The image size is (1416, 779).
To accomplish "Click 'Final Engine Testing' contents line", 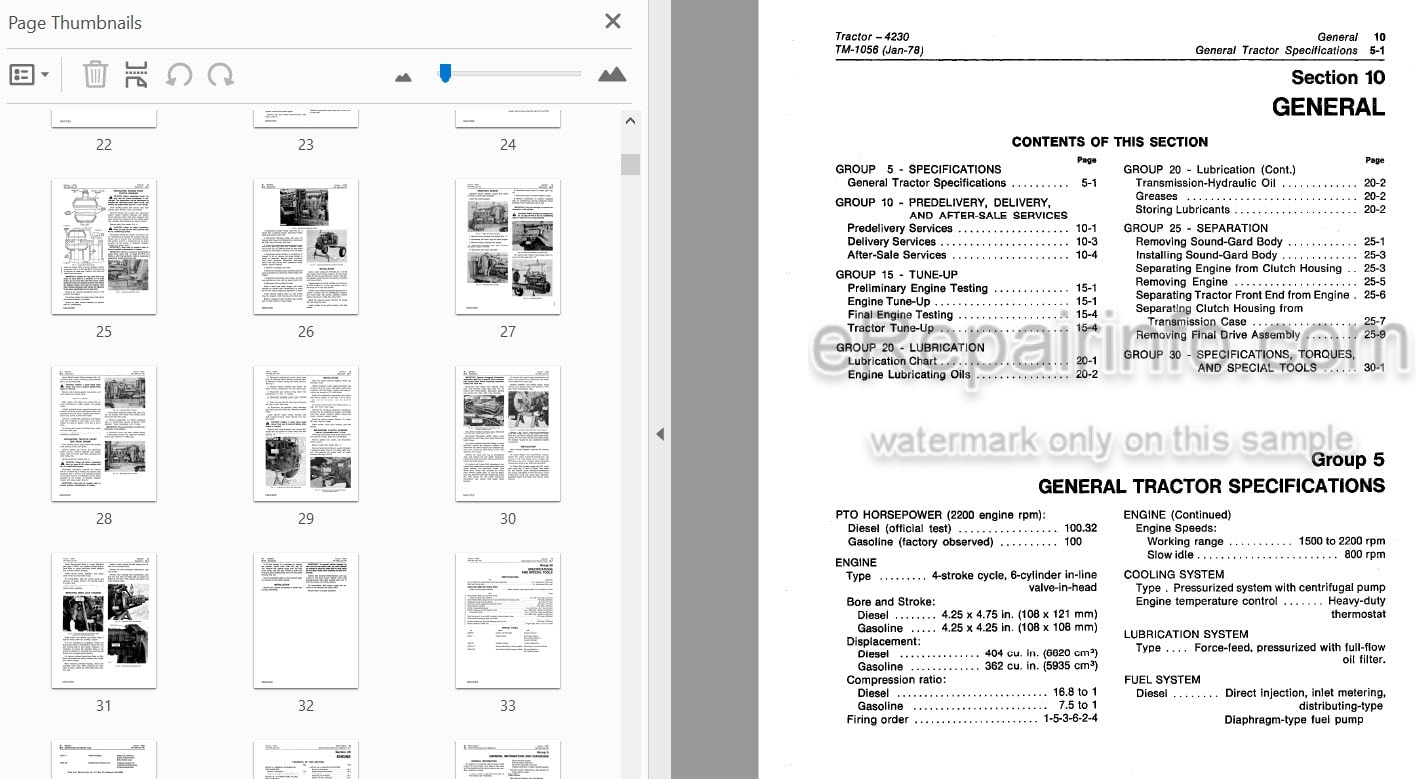I will pos(972,315).
